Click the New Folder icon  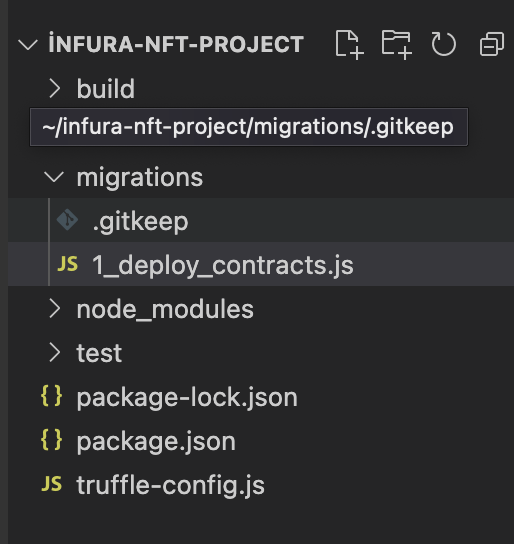point(397,45)
